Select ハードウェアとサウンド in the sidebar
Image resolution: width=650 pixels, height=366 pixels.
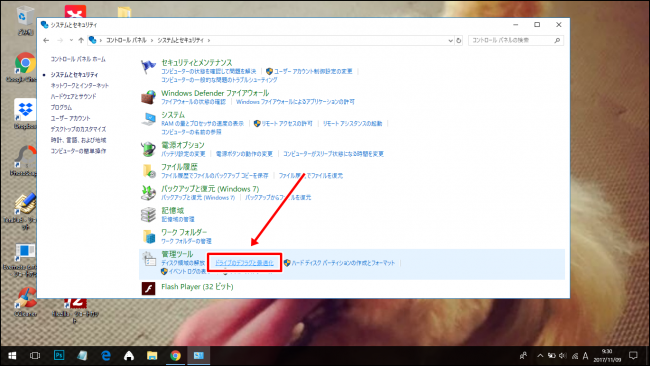(x=73, y=96)
